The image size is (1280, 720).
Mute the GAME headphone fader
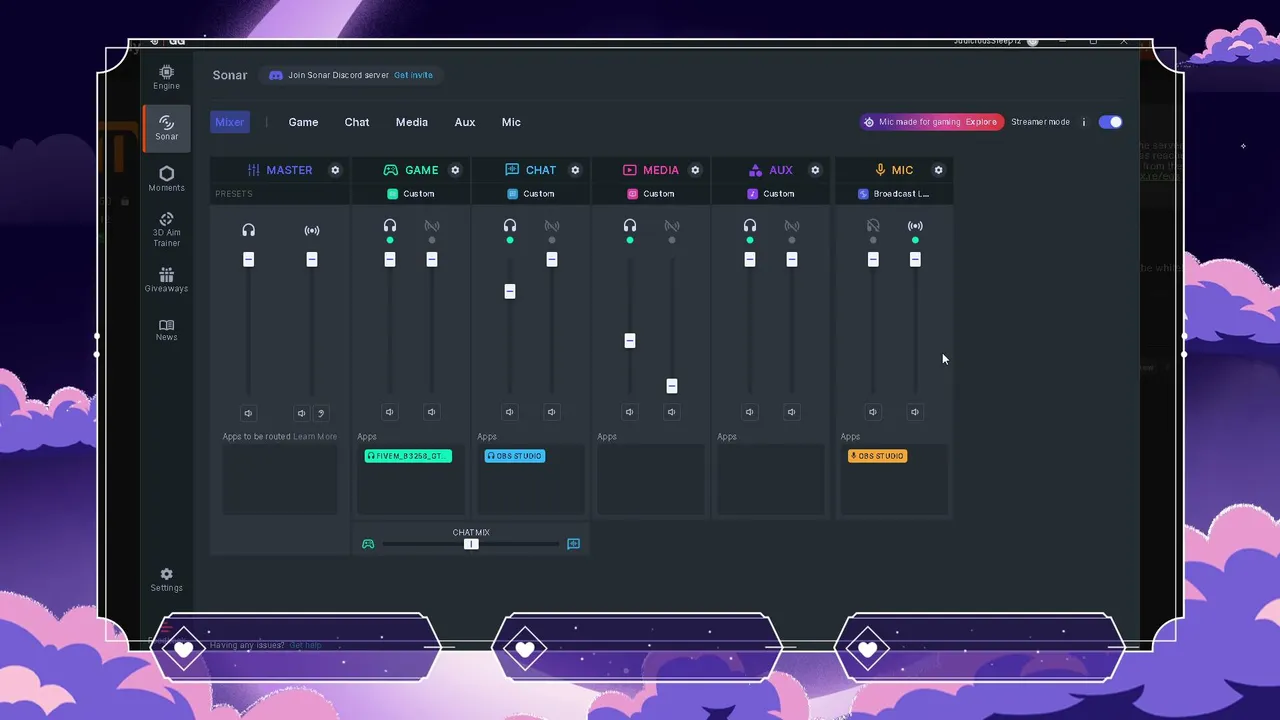coord(390,412)
